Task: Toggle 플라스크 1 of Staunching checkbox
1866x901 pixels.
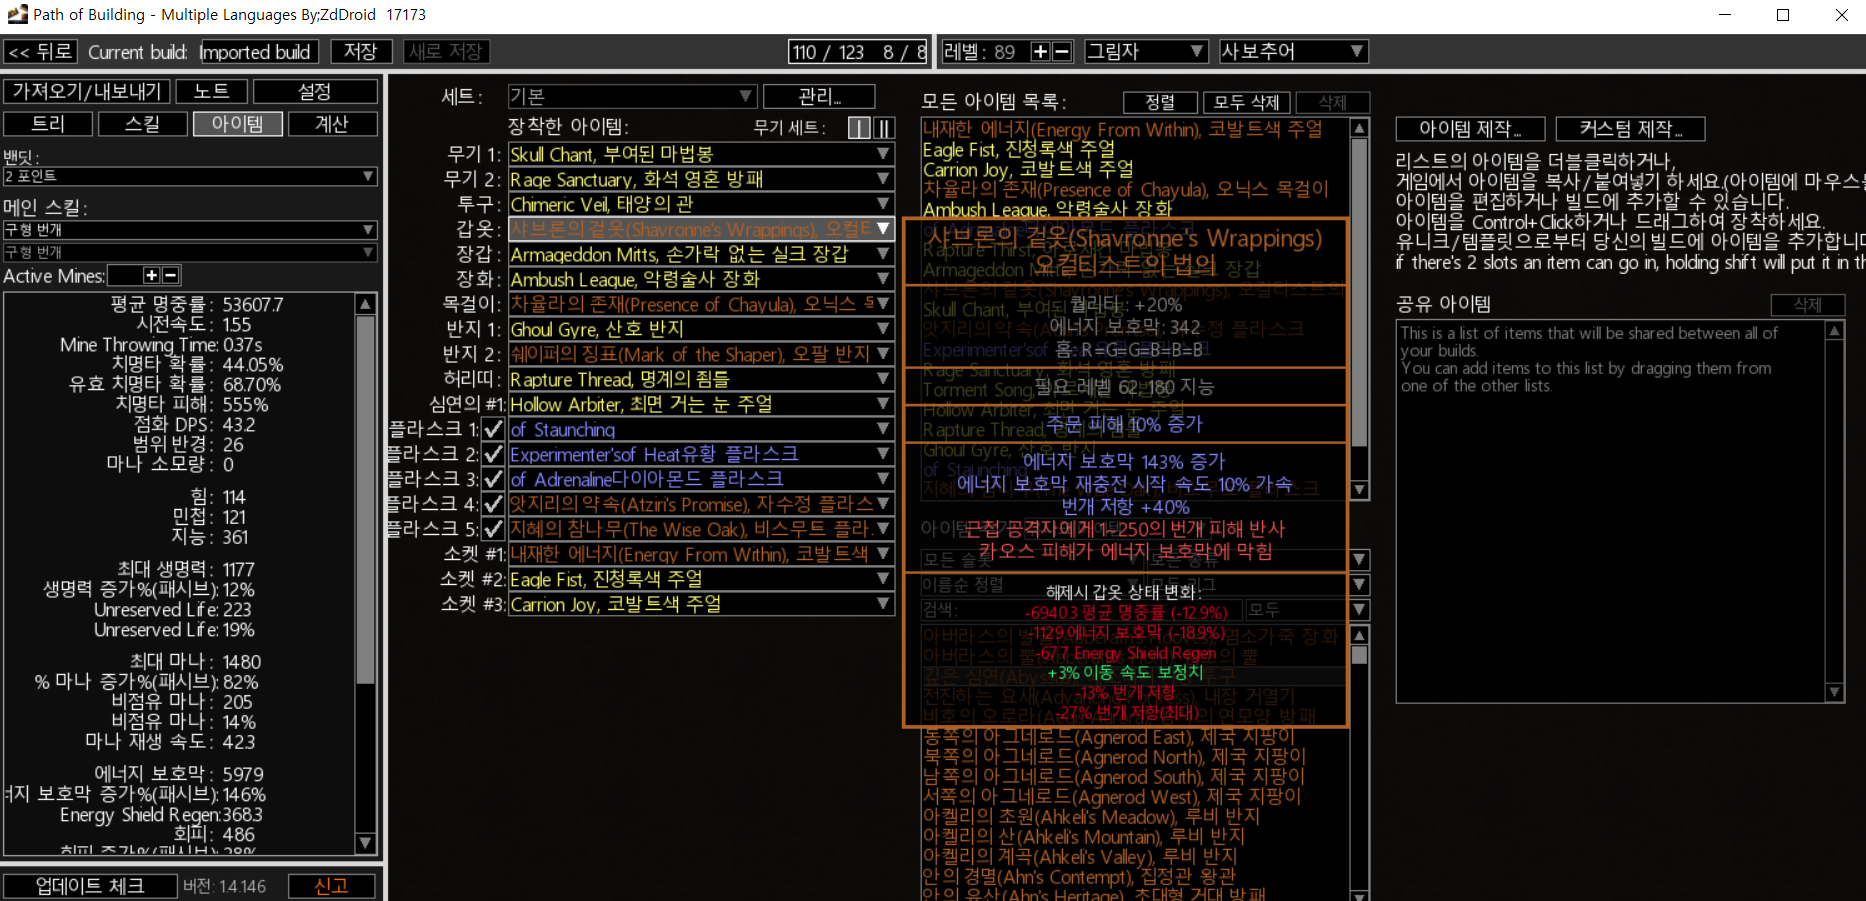Action: click(x=493, y=429)
